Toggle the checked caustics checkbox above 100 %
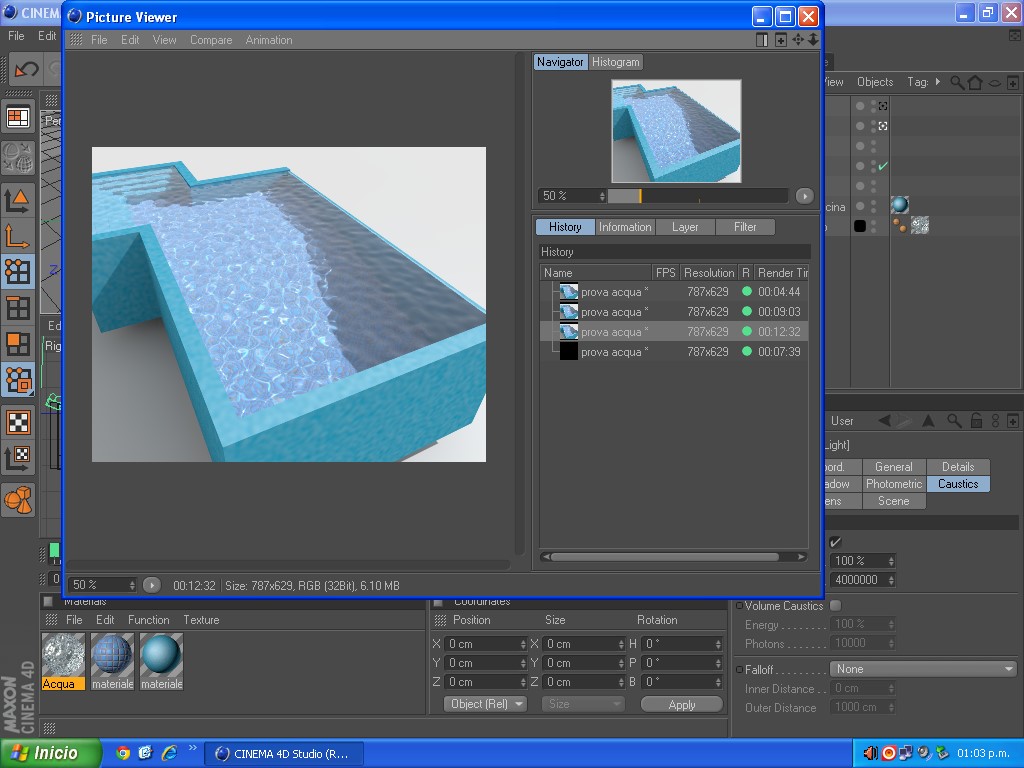The height and width of the screenshot is (768, 1024). 835,541
